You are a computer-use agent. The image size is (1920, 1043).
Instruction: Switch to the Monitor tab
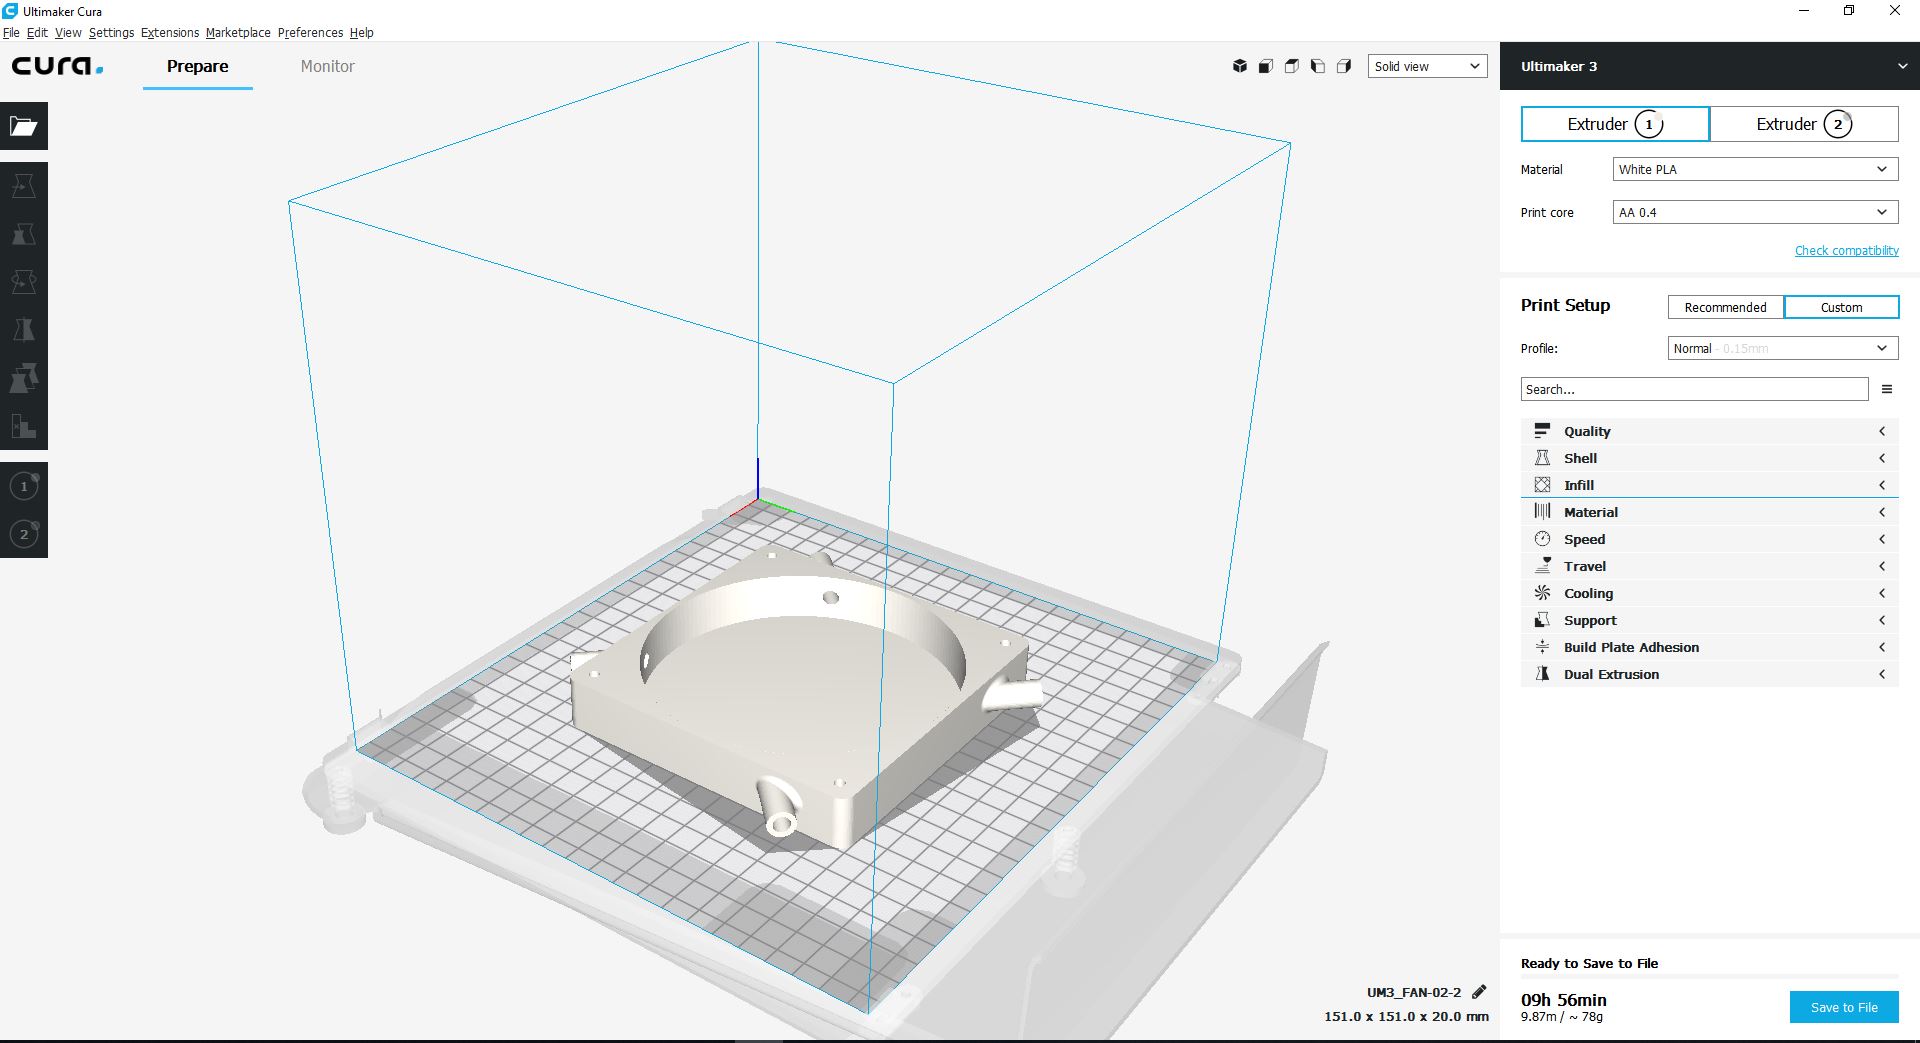click(x=327, y=66)
